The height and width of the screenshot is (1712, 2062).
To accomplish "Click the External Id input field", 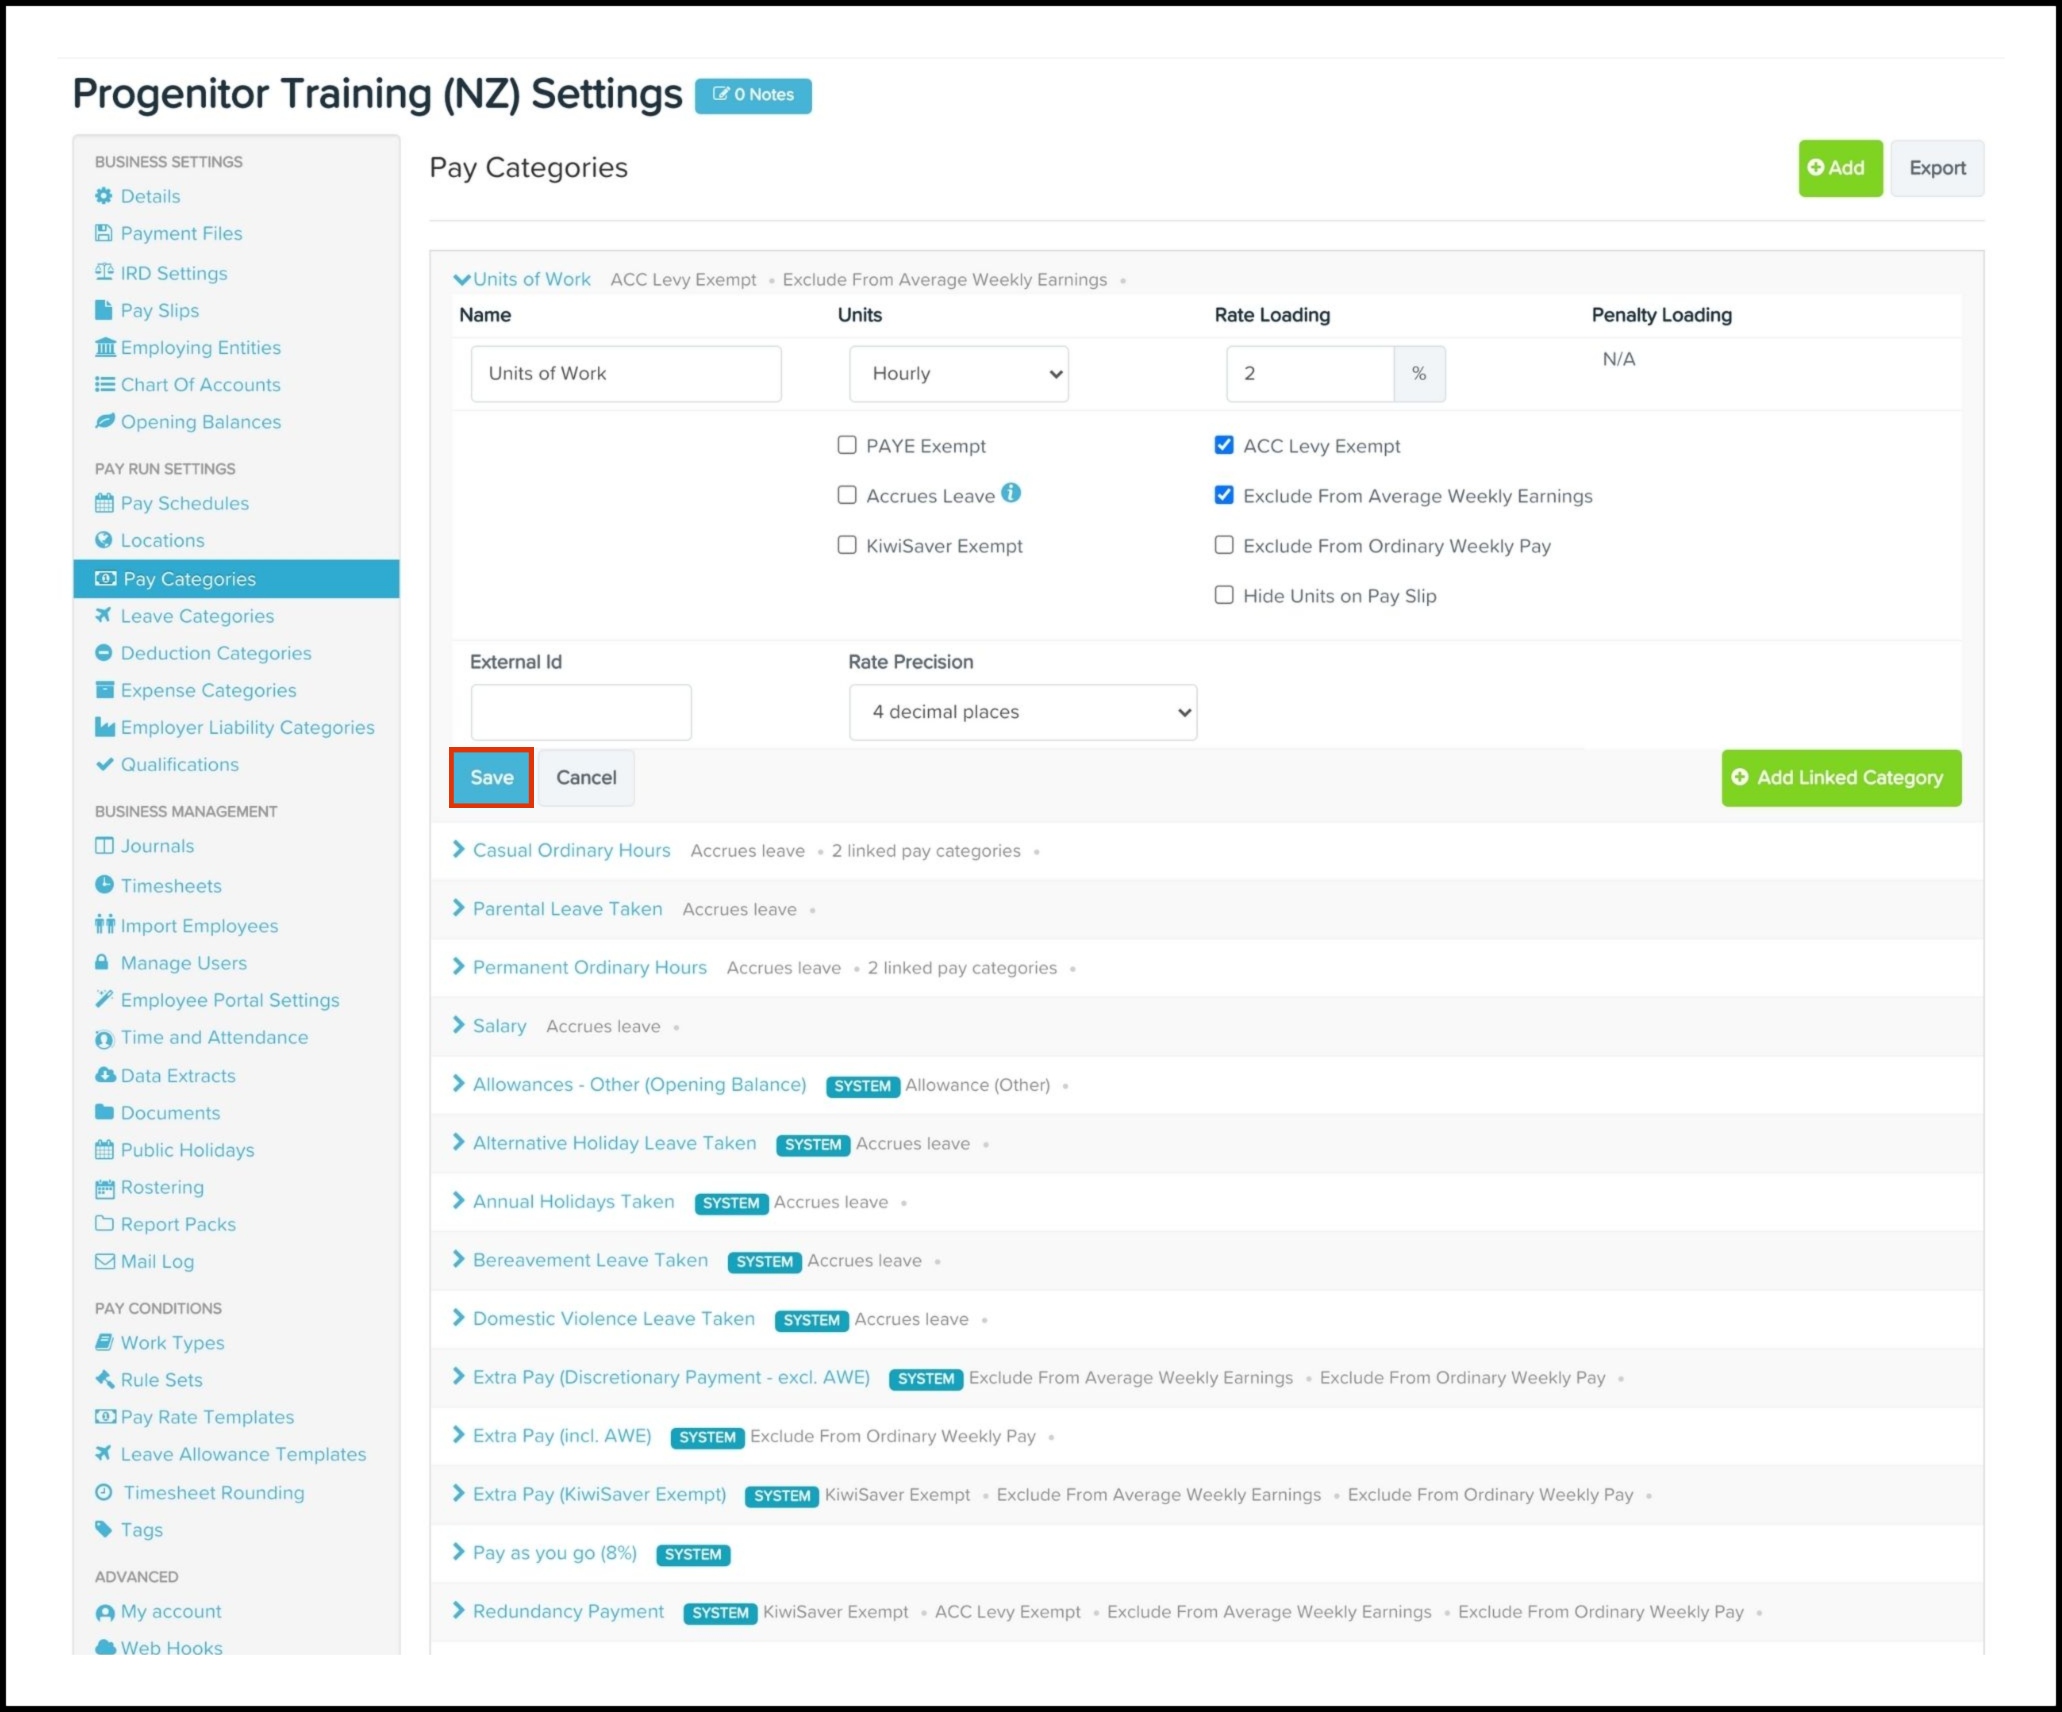I will click(x=580, y=712).
